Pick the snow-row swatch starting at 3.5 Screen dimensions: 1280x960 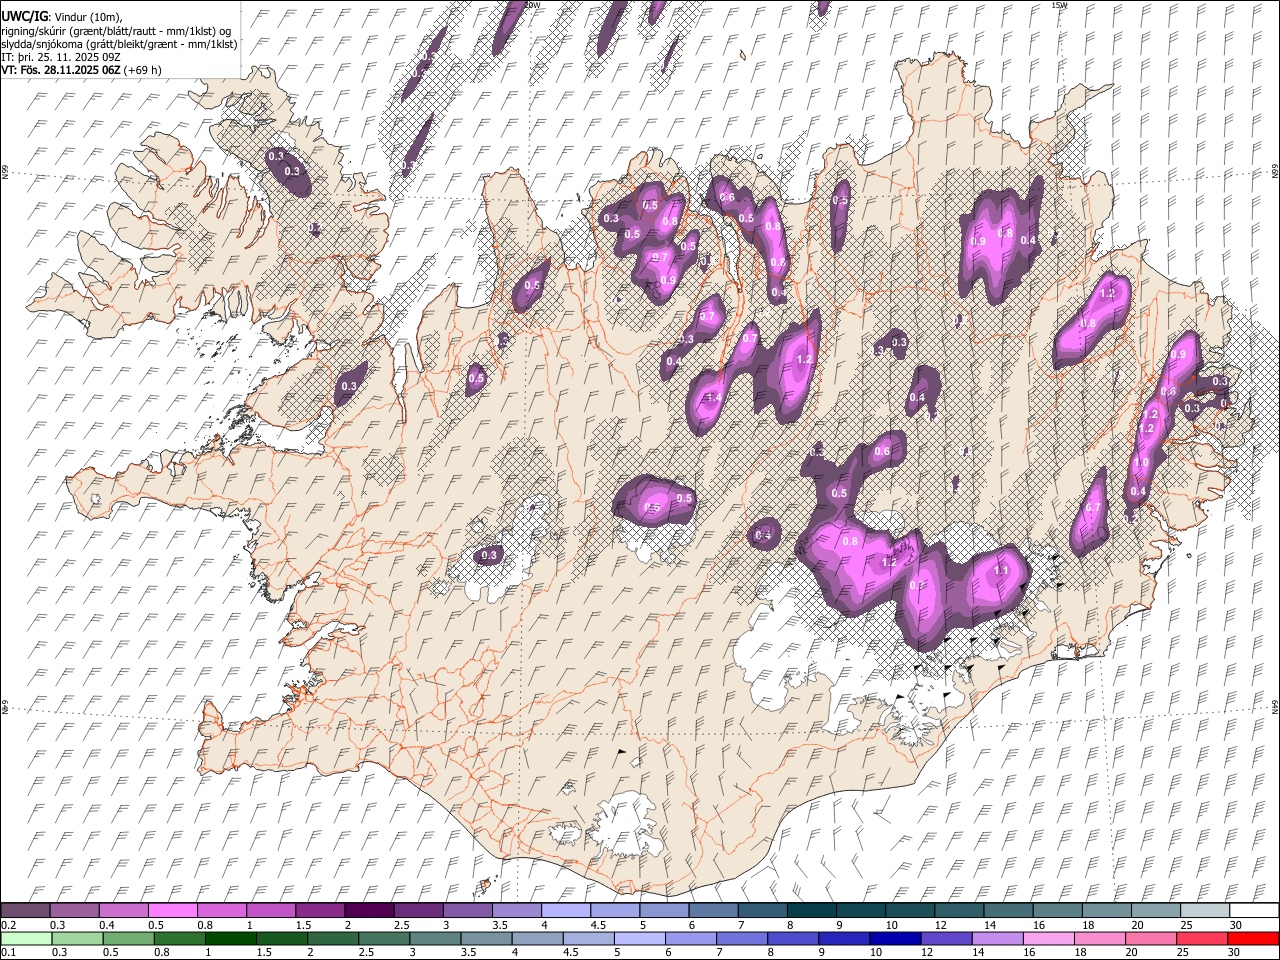coord(515,911)
